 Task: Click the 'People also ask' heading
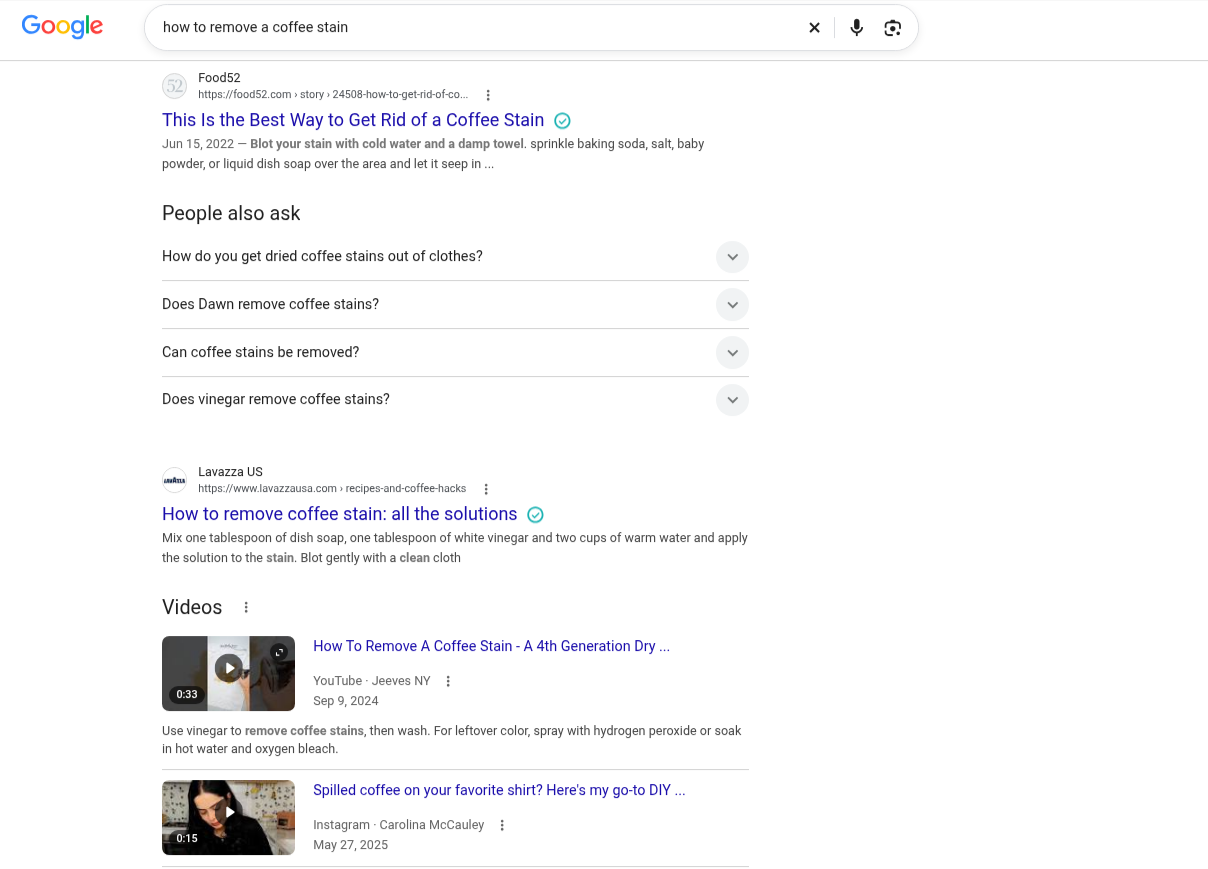tap(231, 213)
